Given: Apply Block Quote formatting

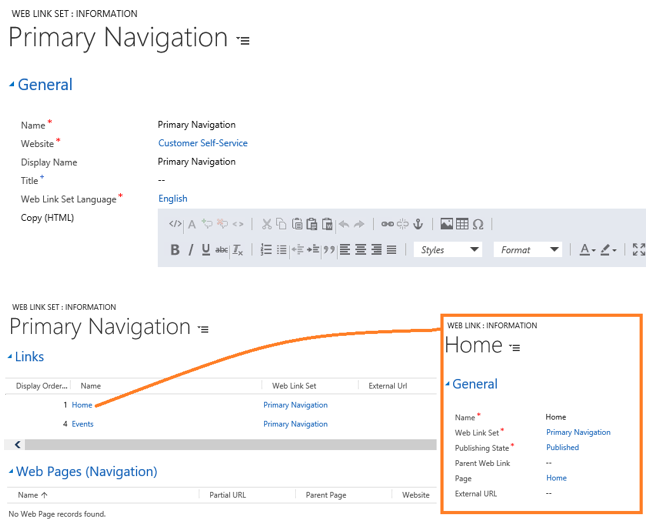Looking at the screenshot, I should coord(329,250).
